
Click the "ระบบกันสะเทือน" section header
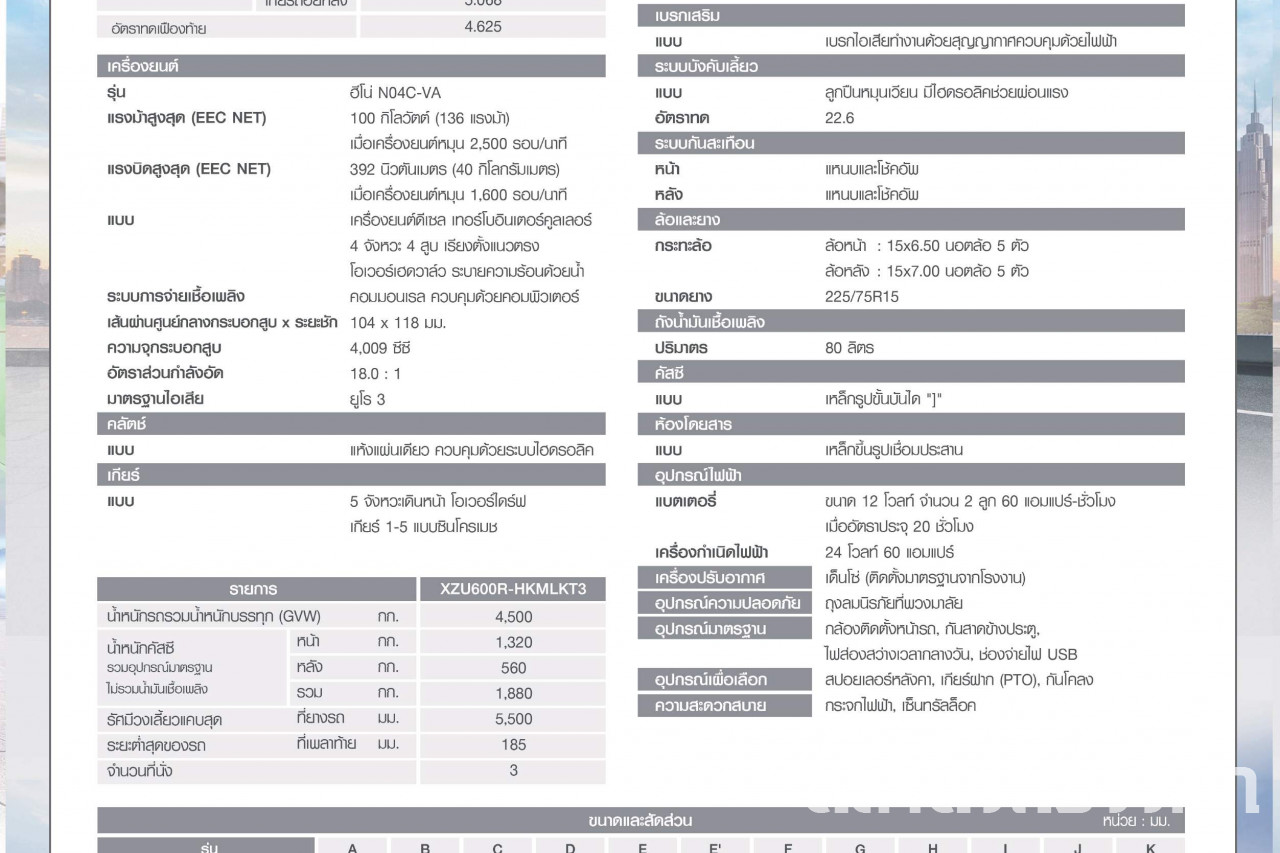coord(911,143)
